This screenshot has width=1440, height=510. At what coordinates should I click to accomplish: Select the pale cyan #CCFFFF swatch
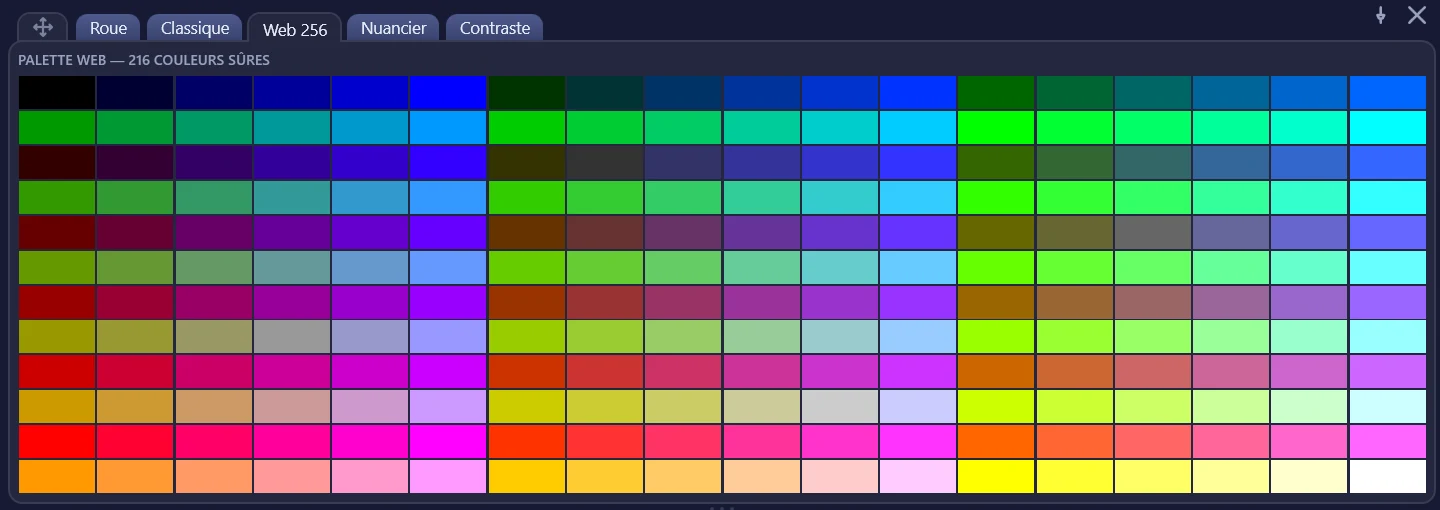pos(1388,407)
